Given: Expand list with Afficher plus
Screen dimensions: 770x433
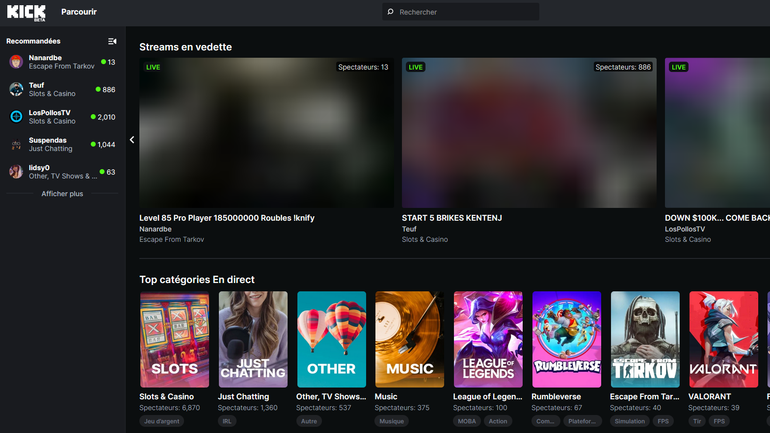Looking at the screenshot, I should (x=62, y=194).
